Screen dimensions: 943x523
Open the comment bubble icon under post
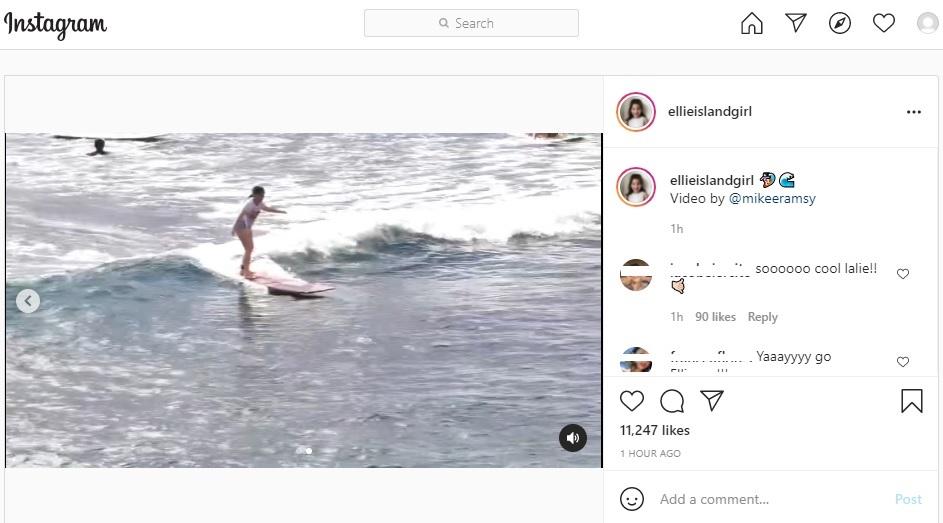[672, 401]
